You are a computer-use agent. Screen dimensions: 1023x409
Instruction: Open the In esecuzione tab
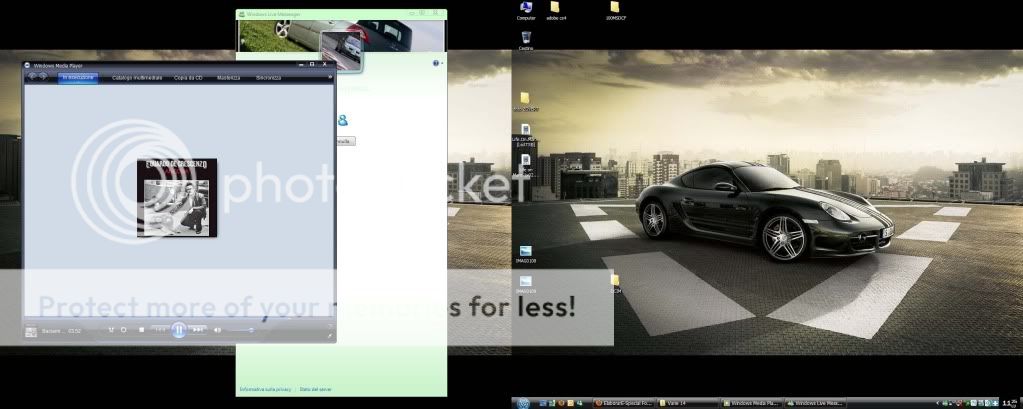coord(78,78)
